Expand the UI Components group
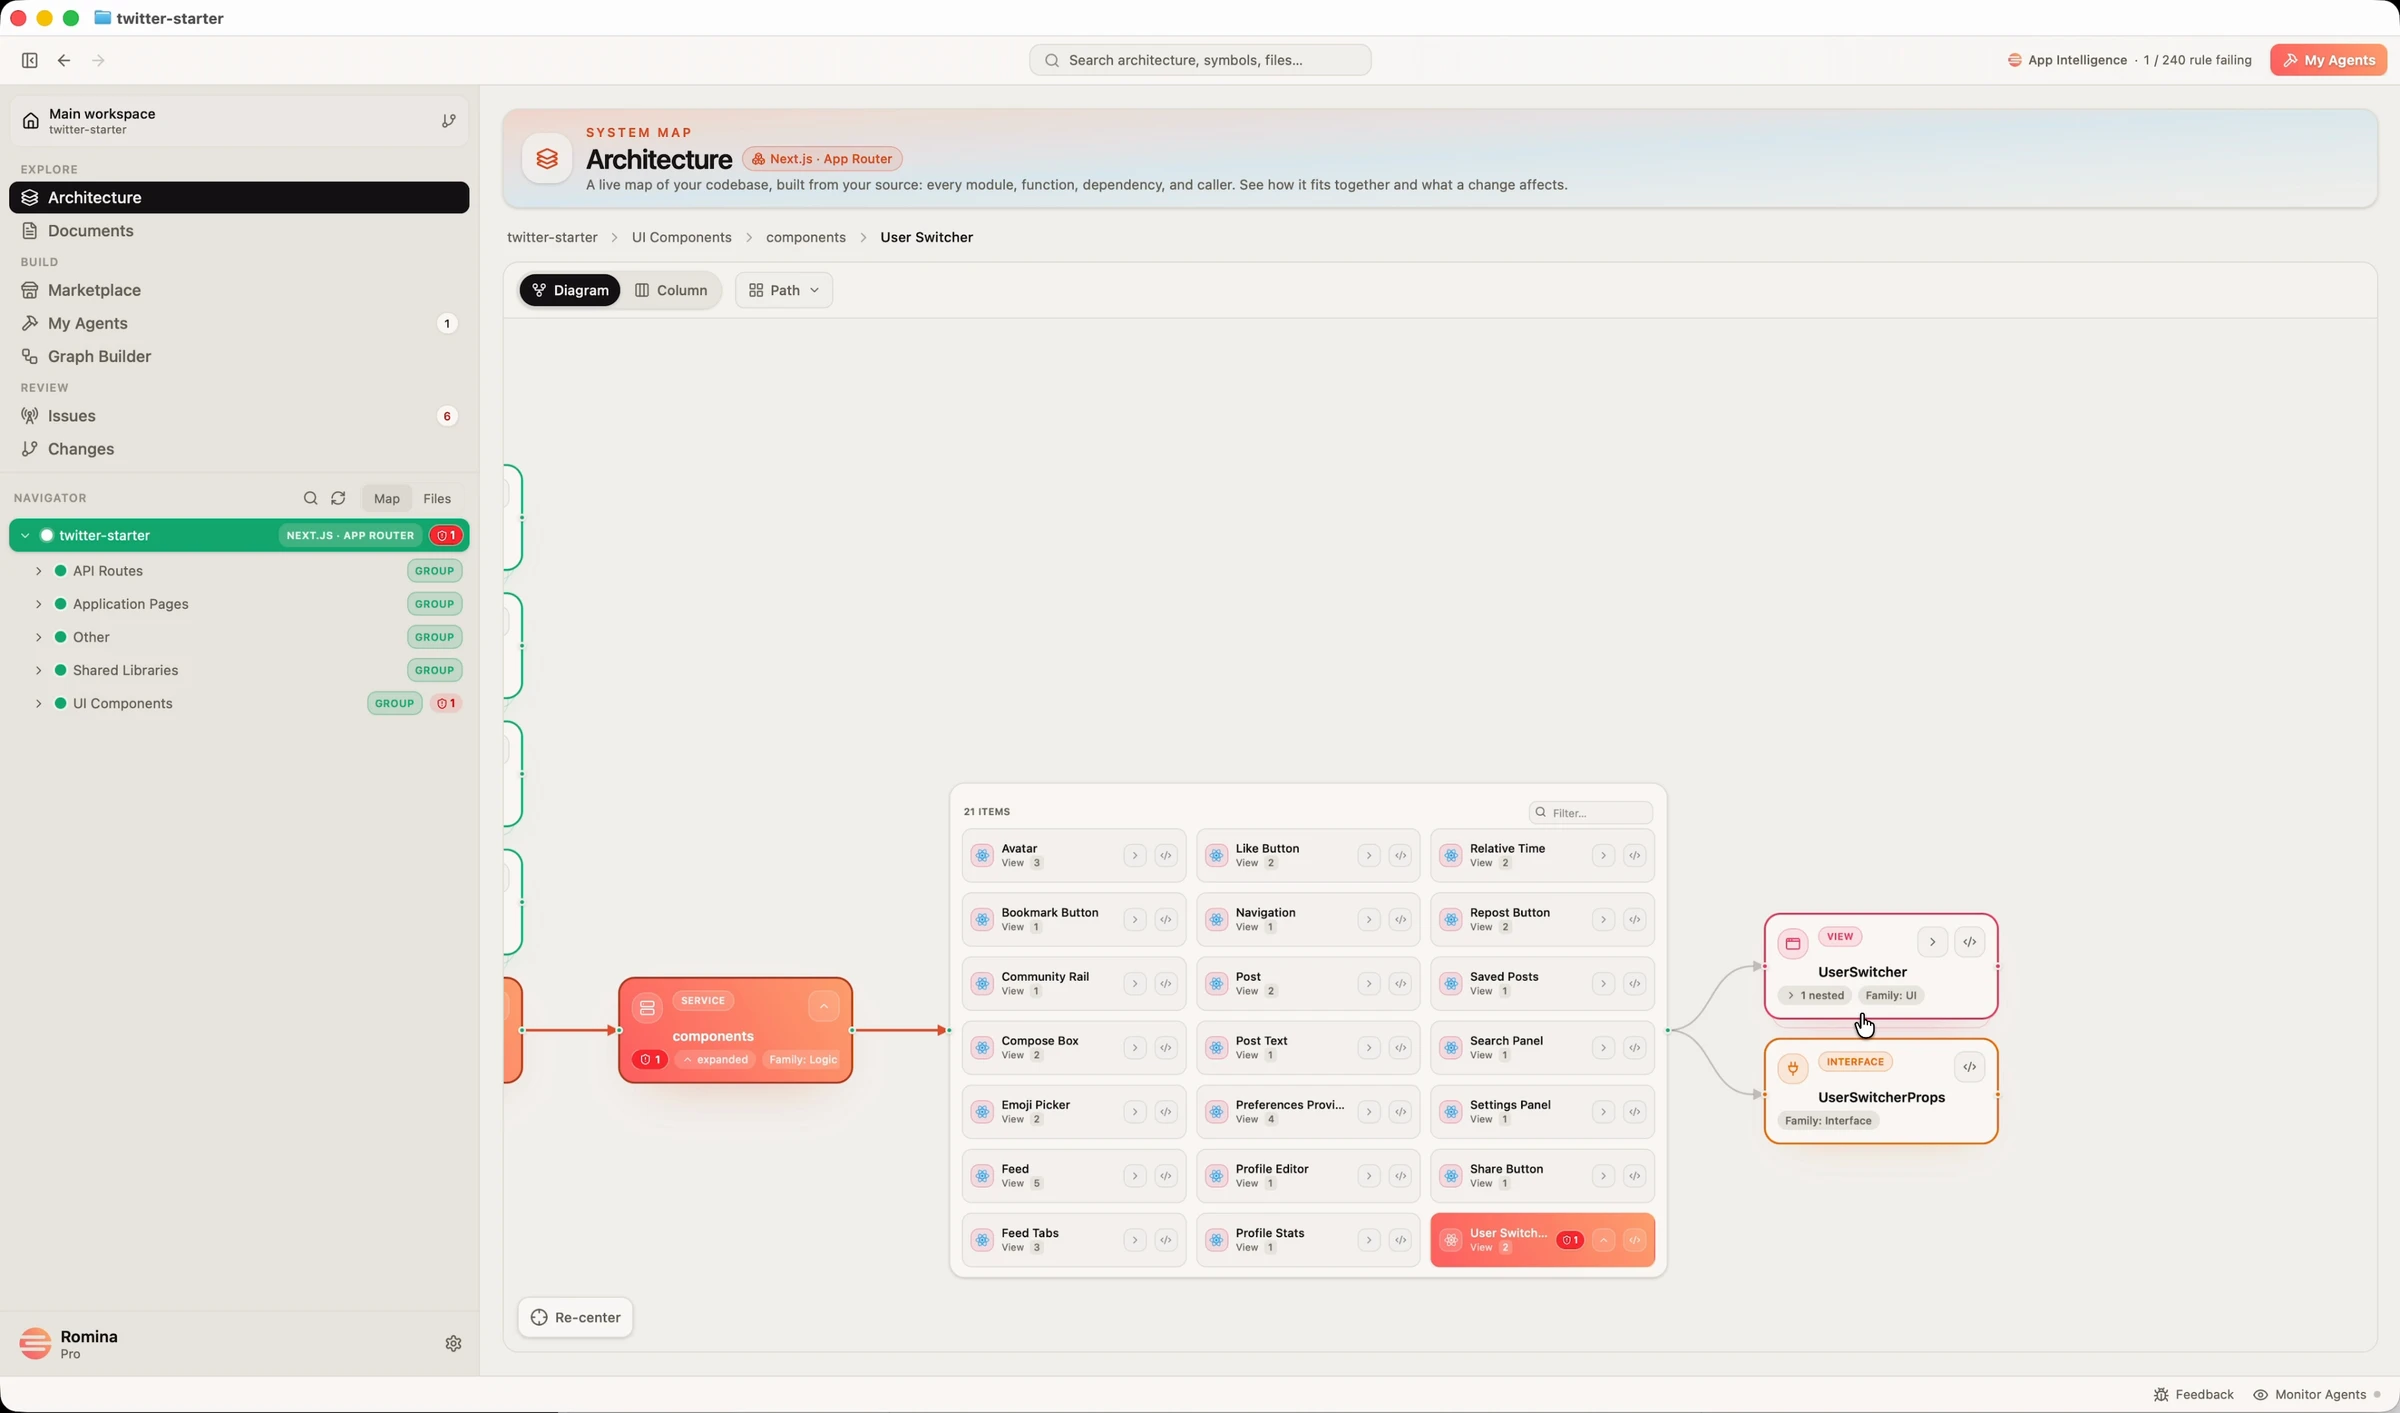 [x=38, y=704]
